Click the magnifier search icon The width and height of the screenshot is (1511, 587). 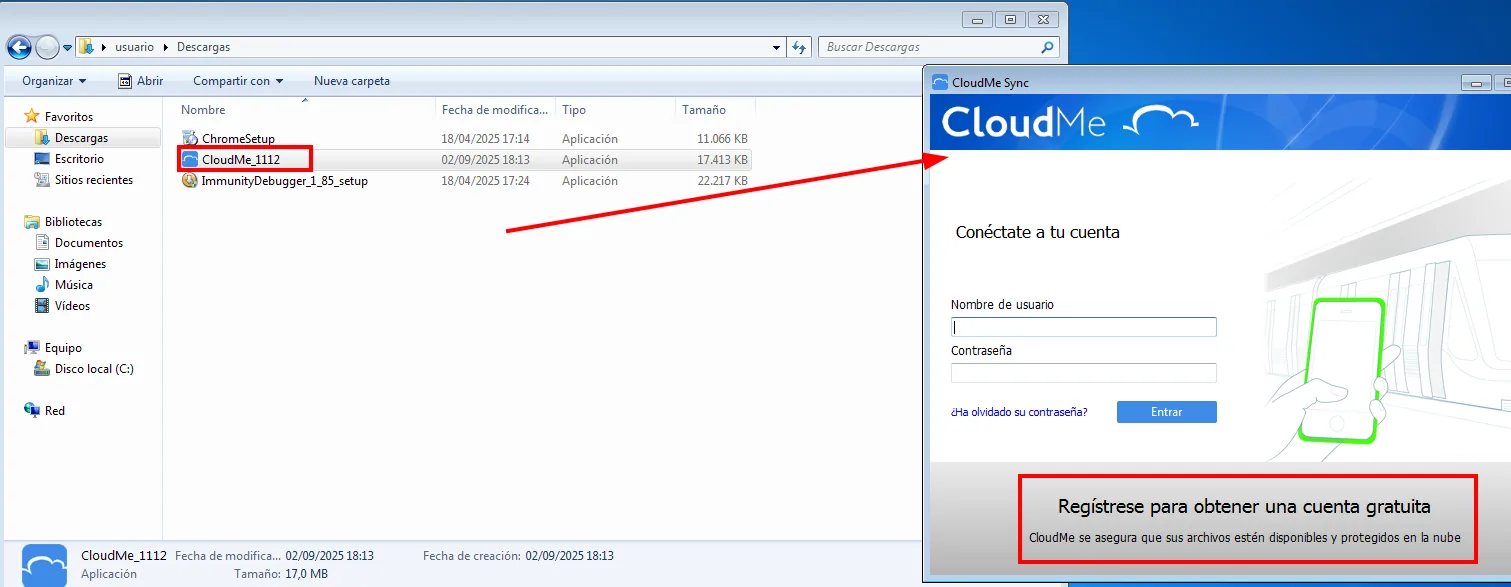1047,47
